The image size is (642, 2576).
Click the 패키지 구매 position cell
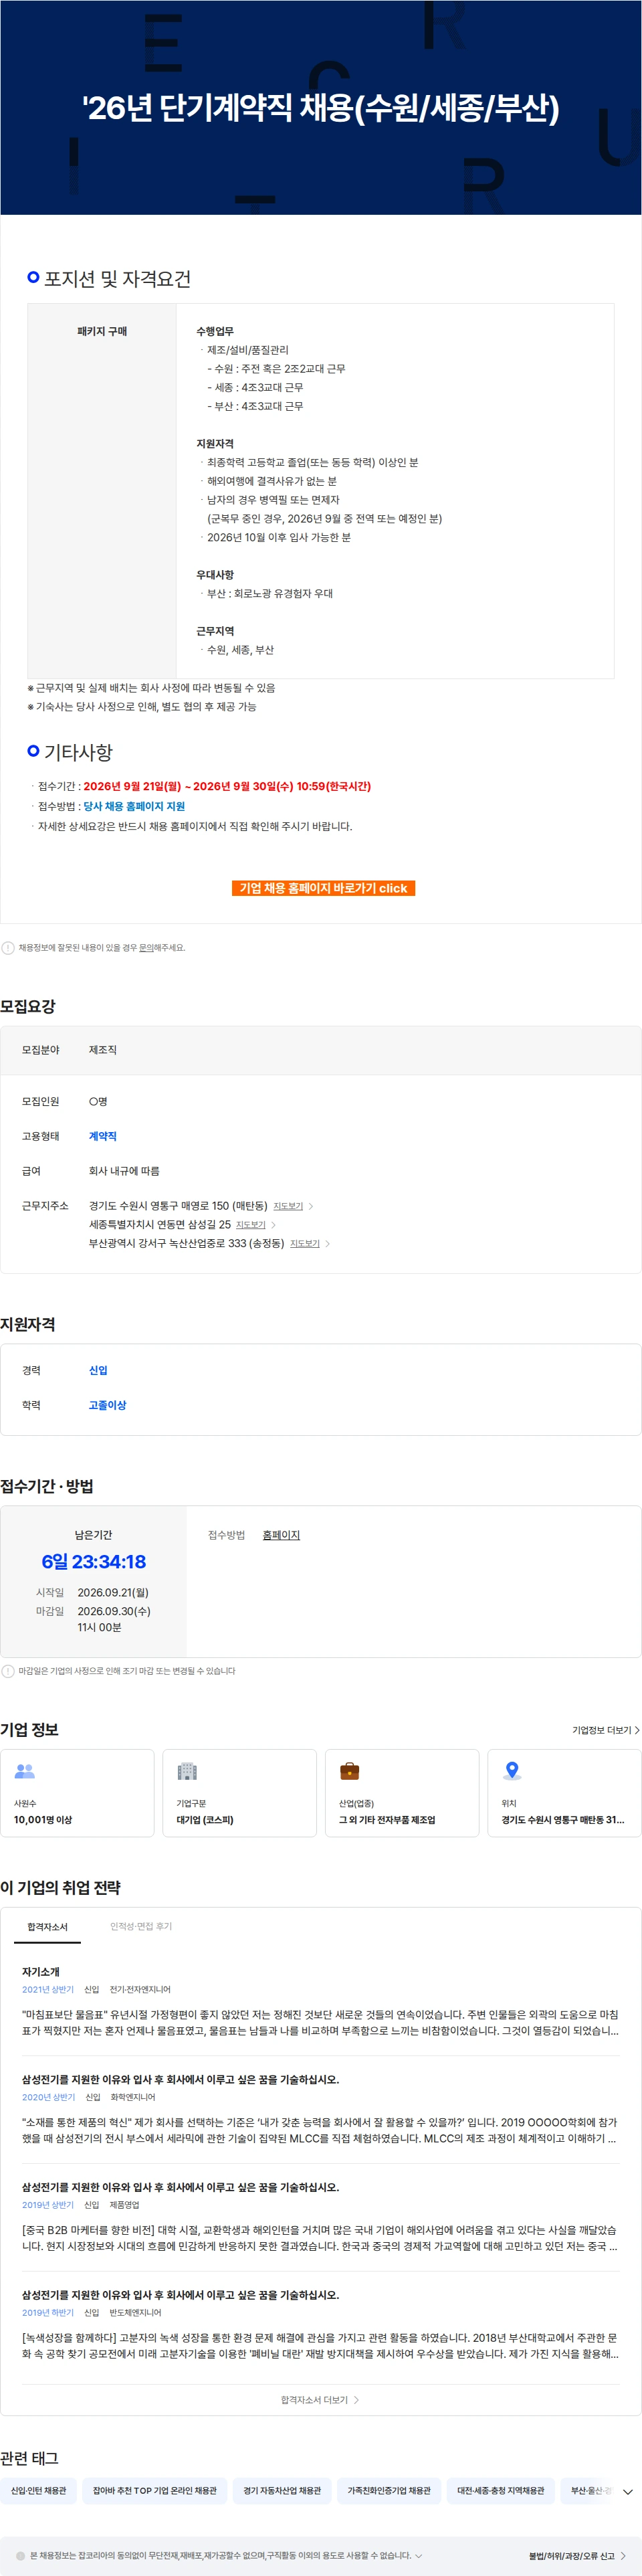[x=102, y=491]
